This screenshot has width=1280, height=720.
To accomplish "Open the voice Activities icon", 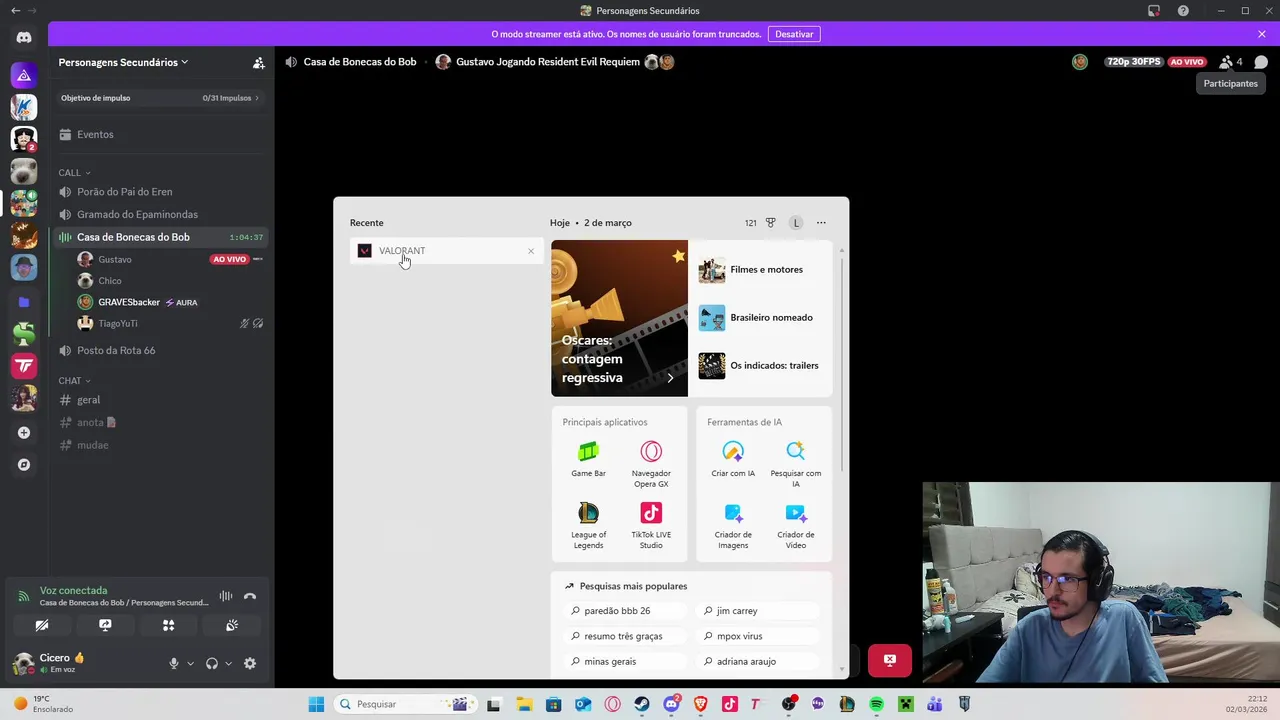I will 168,625.
